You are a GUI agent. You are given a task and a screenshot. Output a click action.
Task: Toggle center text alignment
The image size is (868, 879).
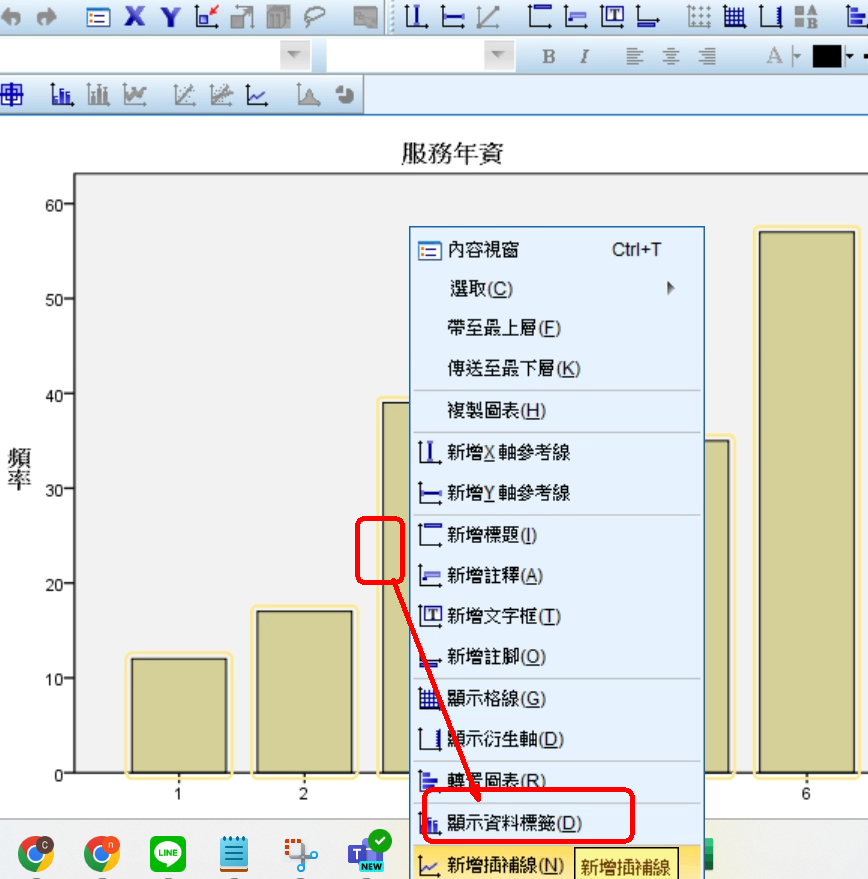coord(670,56)
